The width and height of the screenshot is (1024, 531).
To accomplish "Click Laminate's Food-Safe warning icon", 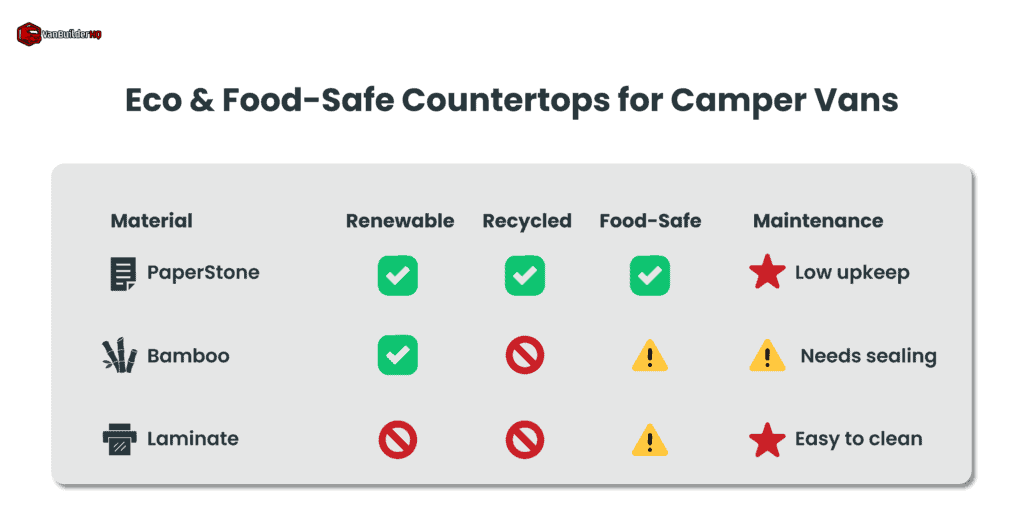I will click(x=649, y=438).
